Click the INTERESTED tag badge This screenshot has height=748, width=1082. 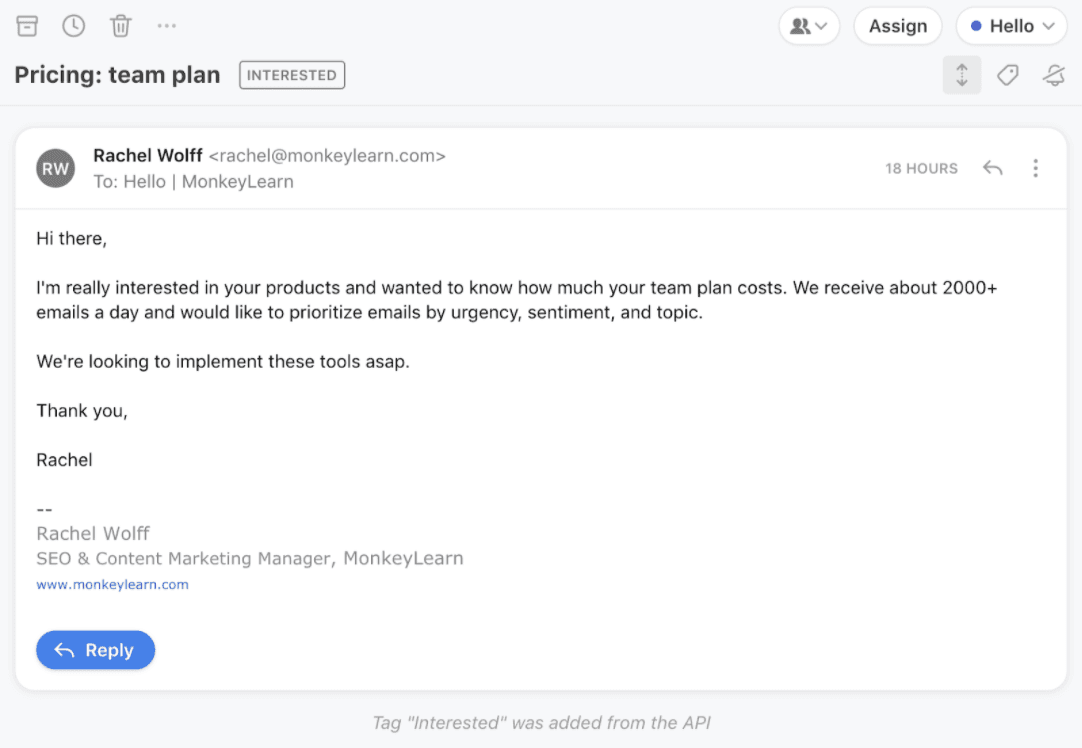point(292,75)
